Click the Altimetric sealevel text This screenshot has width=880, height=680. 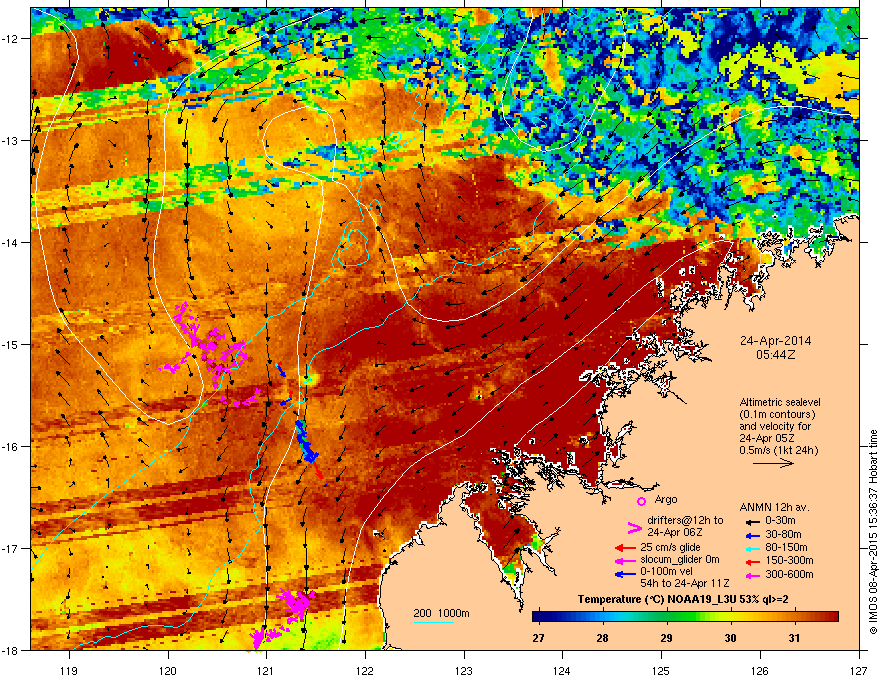pyautogui.click(x=780, y=402)
